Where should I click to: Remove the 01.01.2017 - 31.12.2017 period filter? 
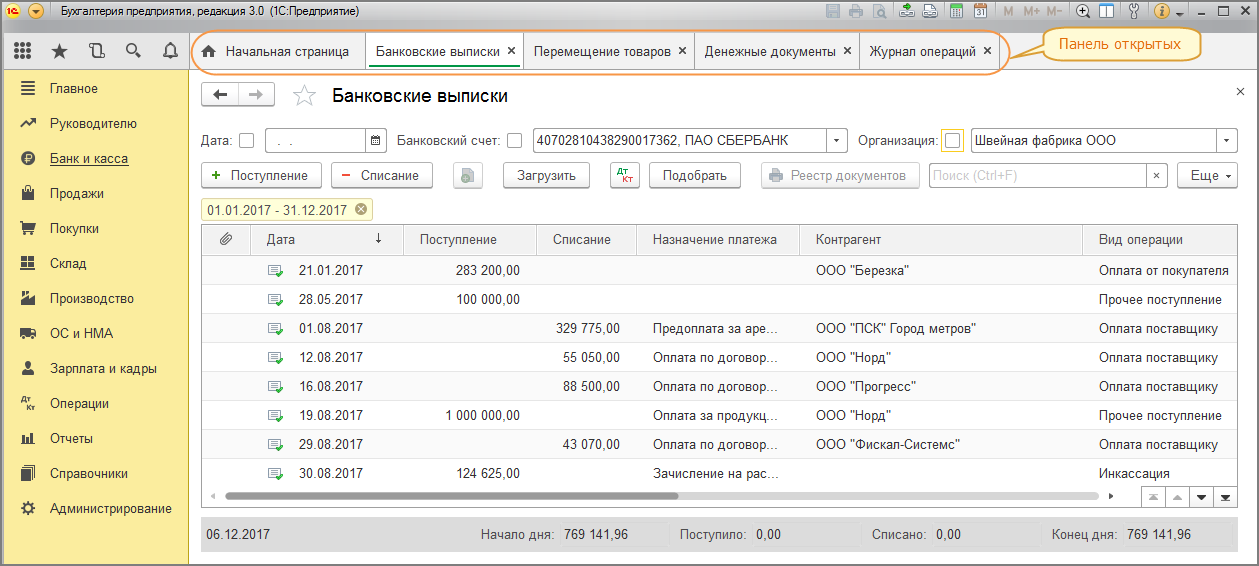pos(361,210)
